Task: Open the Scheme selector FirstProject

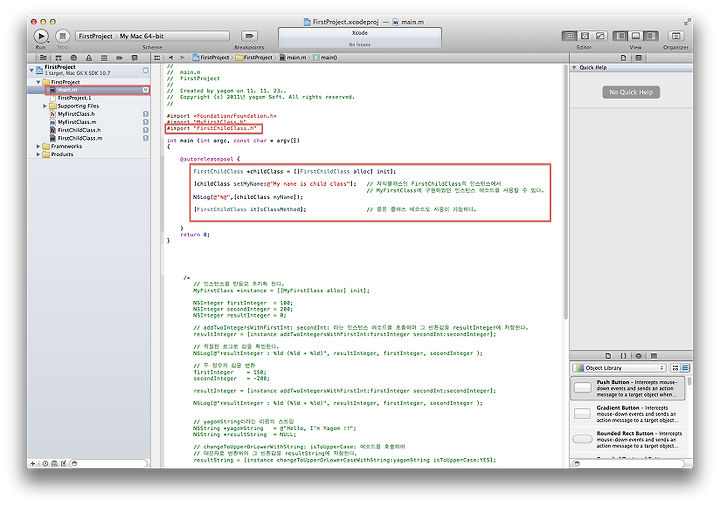Action: coord(96,36)
